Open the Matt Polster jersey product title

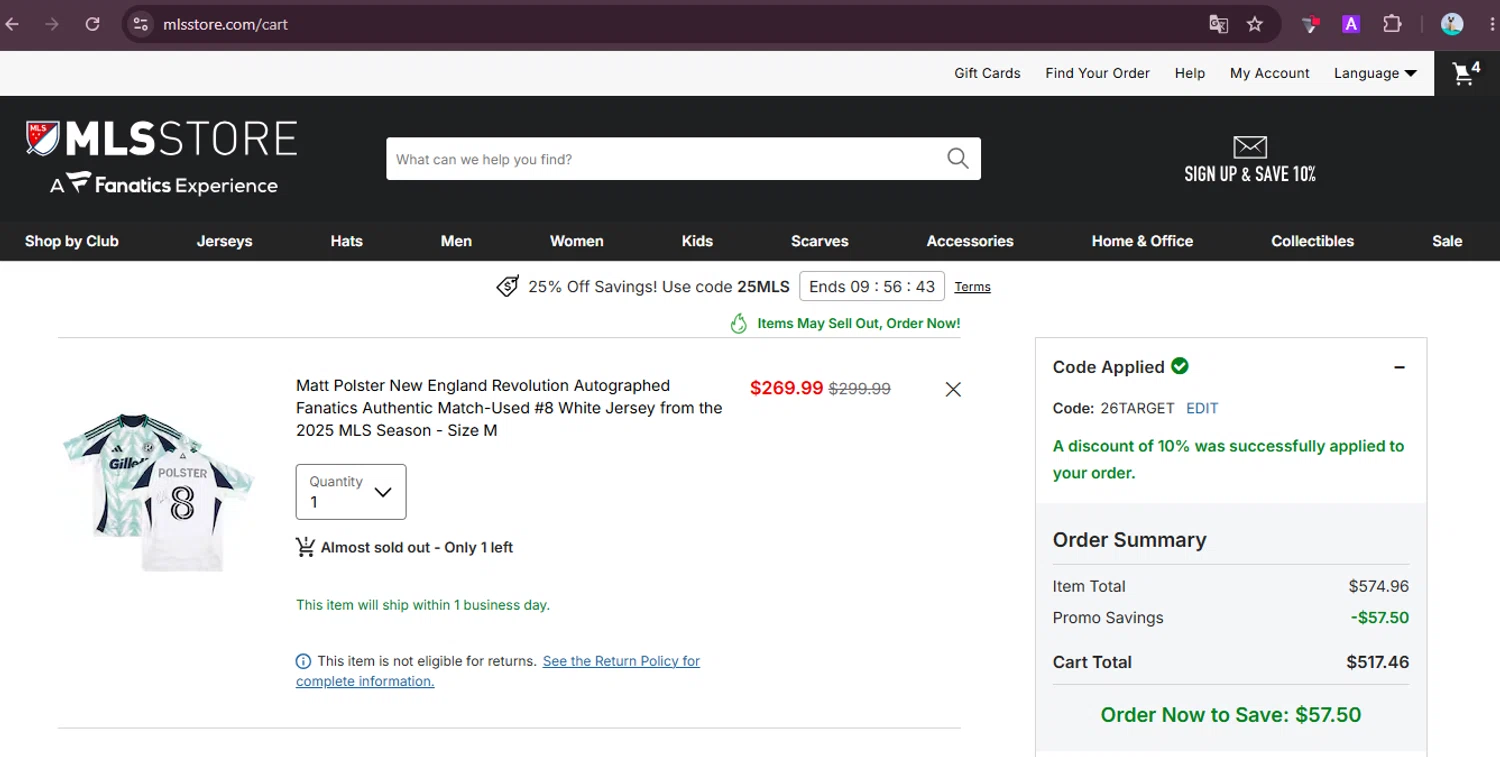[x=509, y=408]
